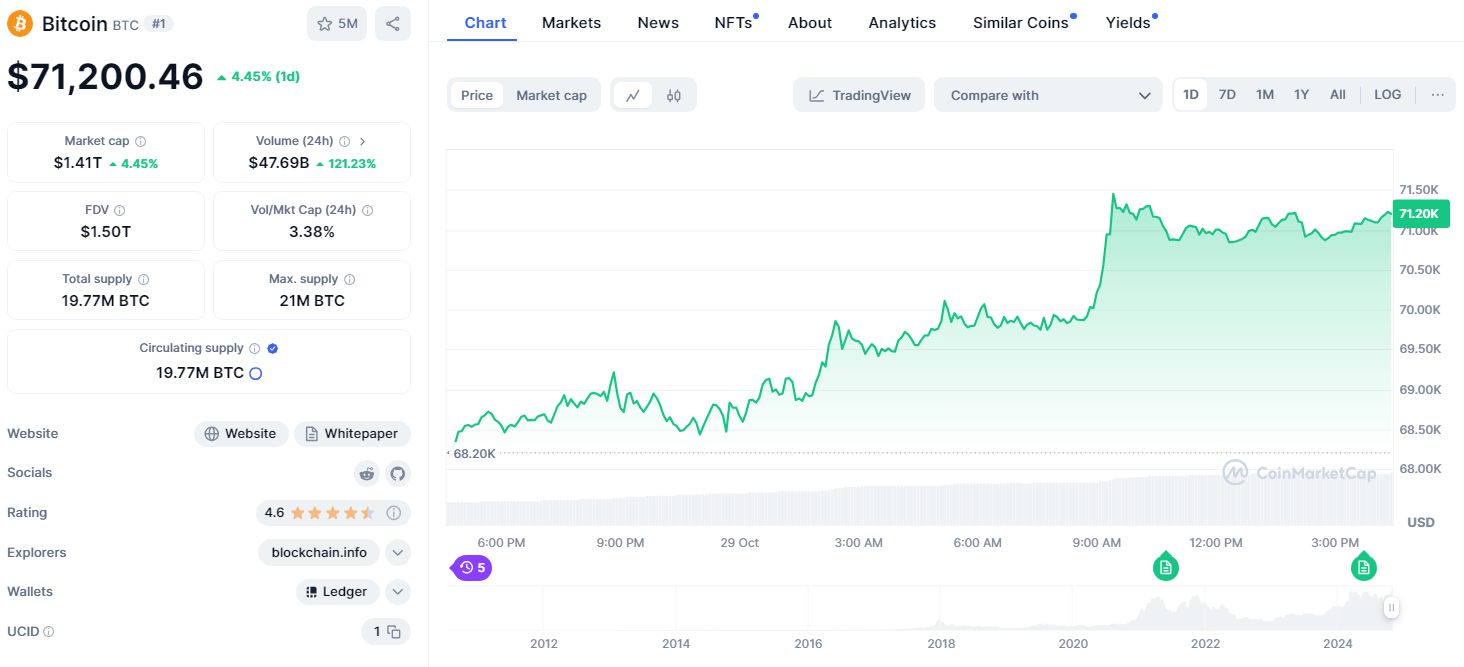The width and height of the screenshot is (1464, 667).
Task: Open the Whitepaper link
Action: [x=352, y=434]
